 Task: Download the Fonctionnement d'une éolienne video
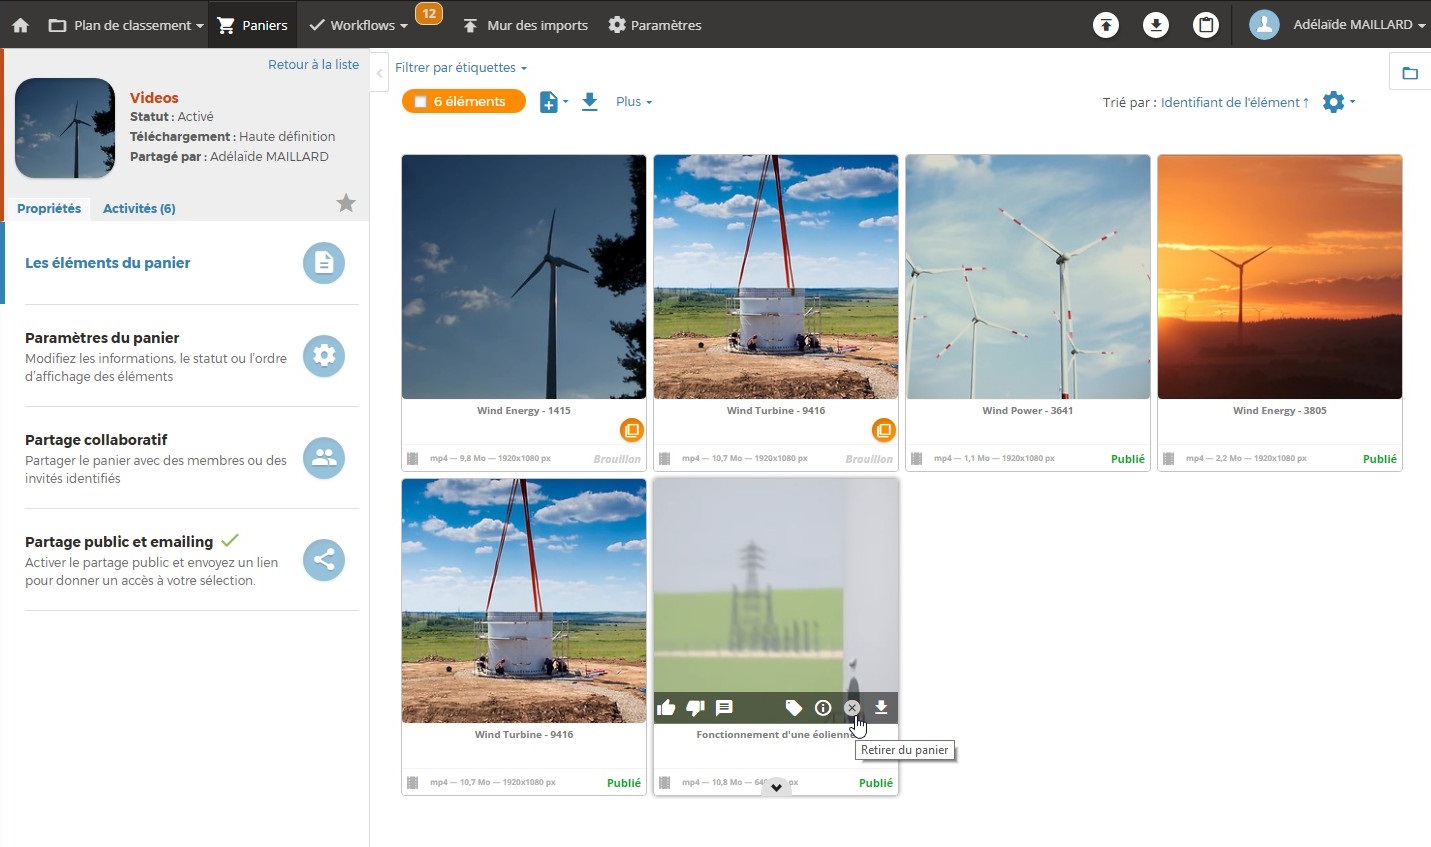pyautogui.click(x=881, y=708)
